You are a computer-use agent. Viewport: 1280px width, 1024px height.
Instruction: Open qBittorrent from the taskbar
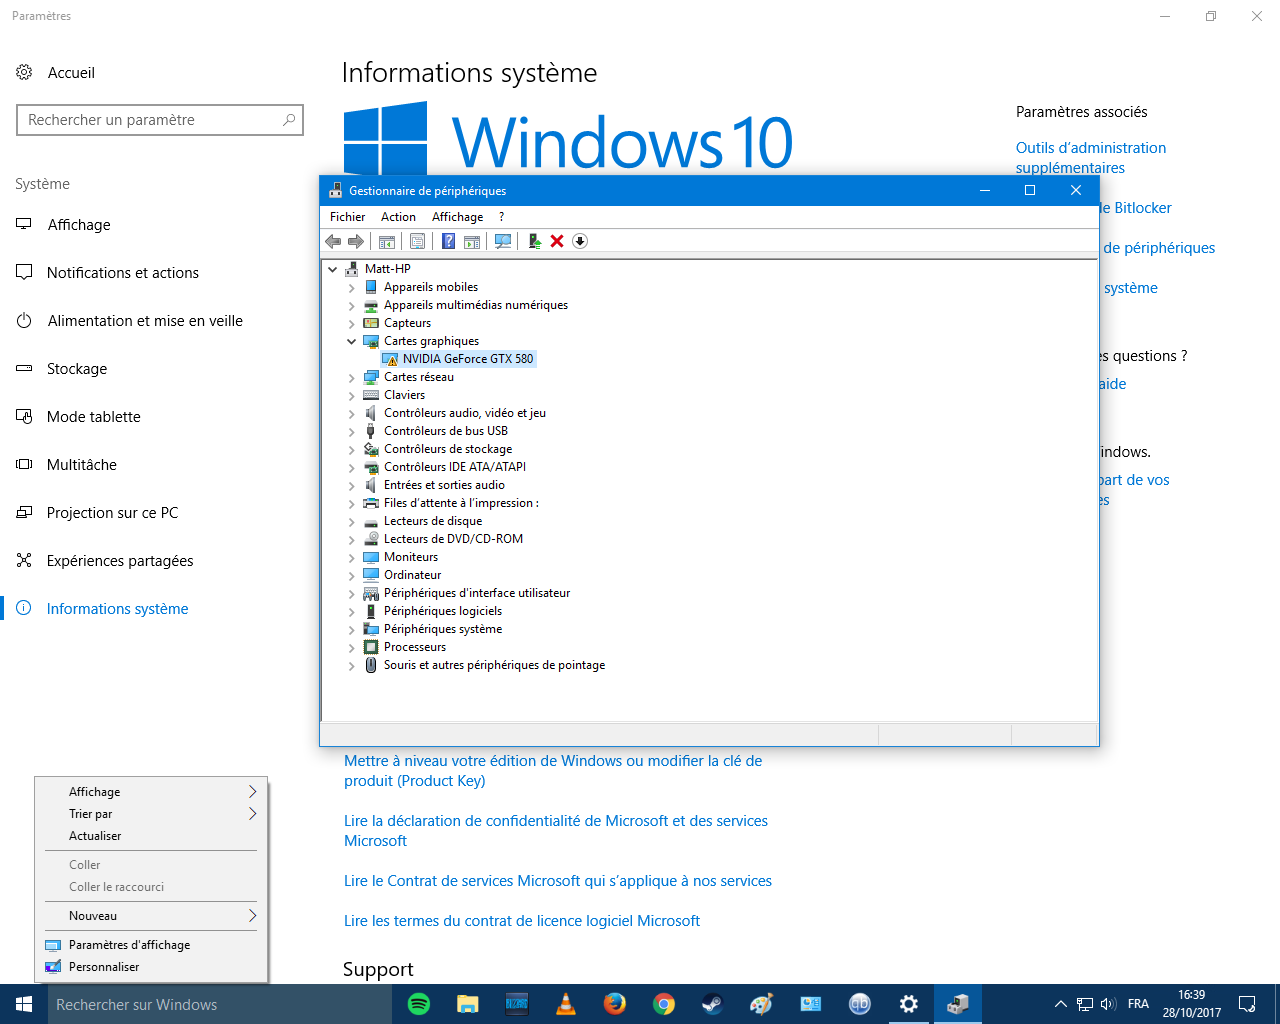[x=859, y=1004]
